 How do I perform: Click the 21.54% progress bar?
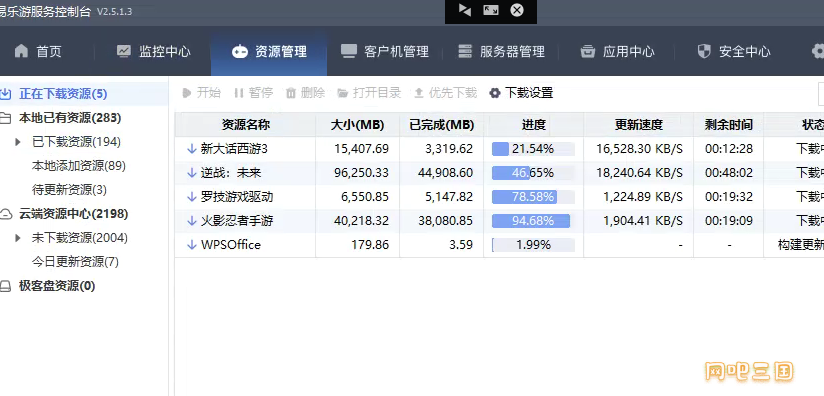[x=533, y=149]
